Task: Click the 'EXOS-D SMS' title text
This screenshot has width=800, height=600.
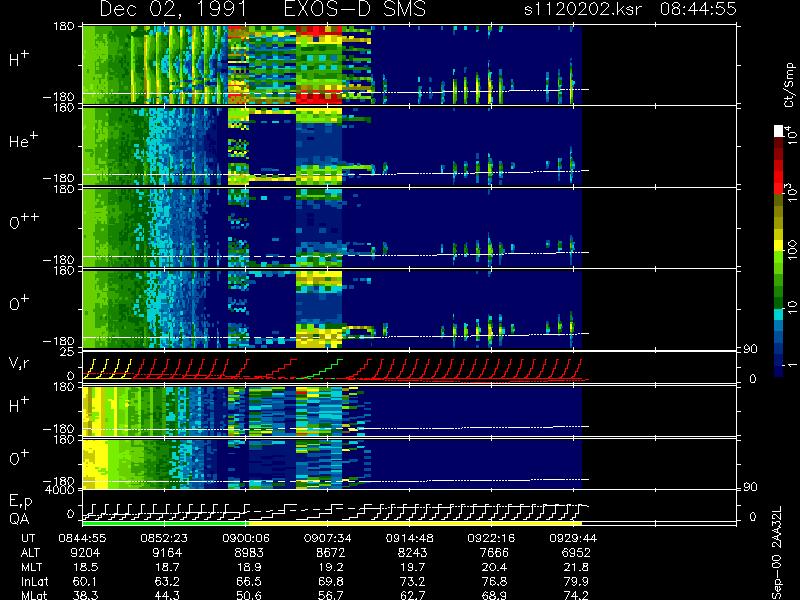Action: click(x=355, y=9)
